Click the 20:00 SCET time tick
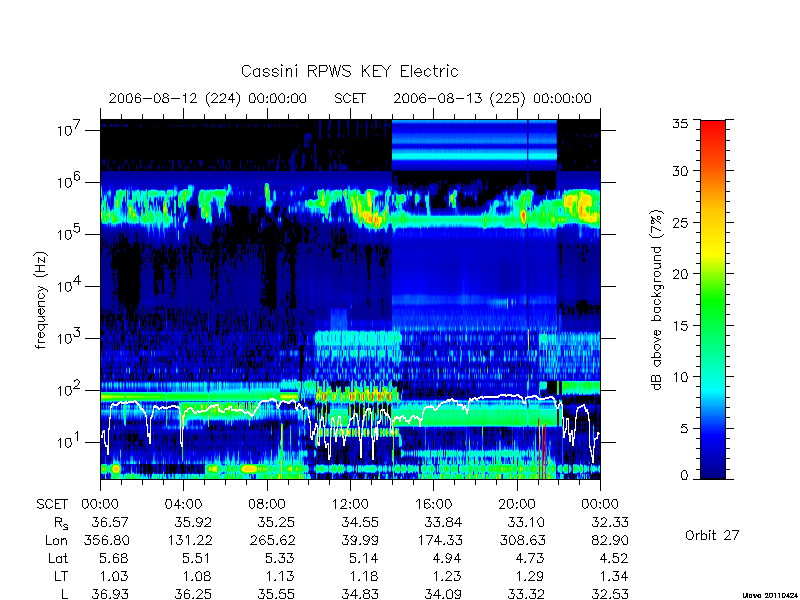This screenshot has height=600, width=800. [517, 504]
